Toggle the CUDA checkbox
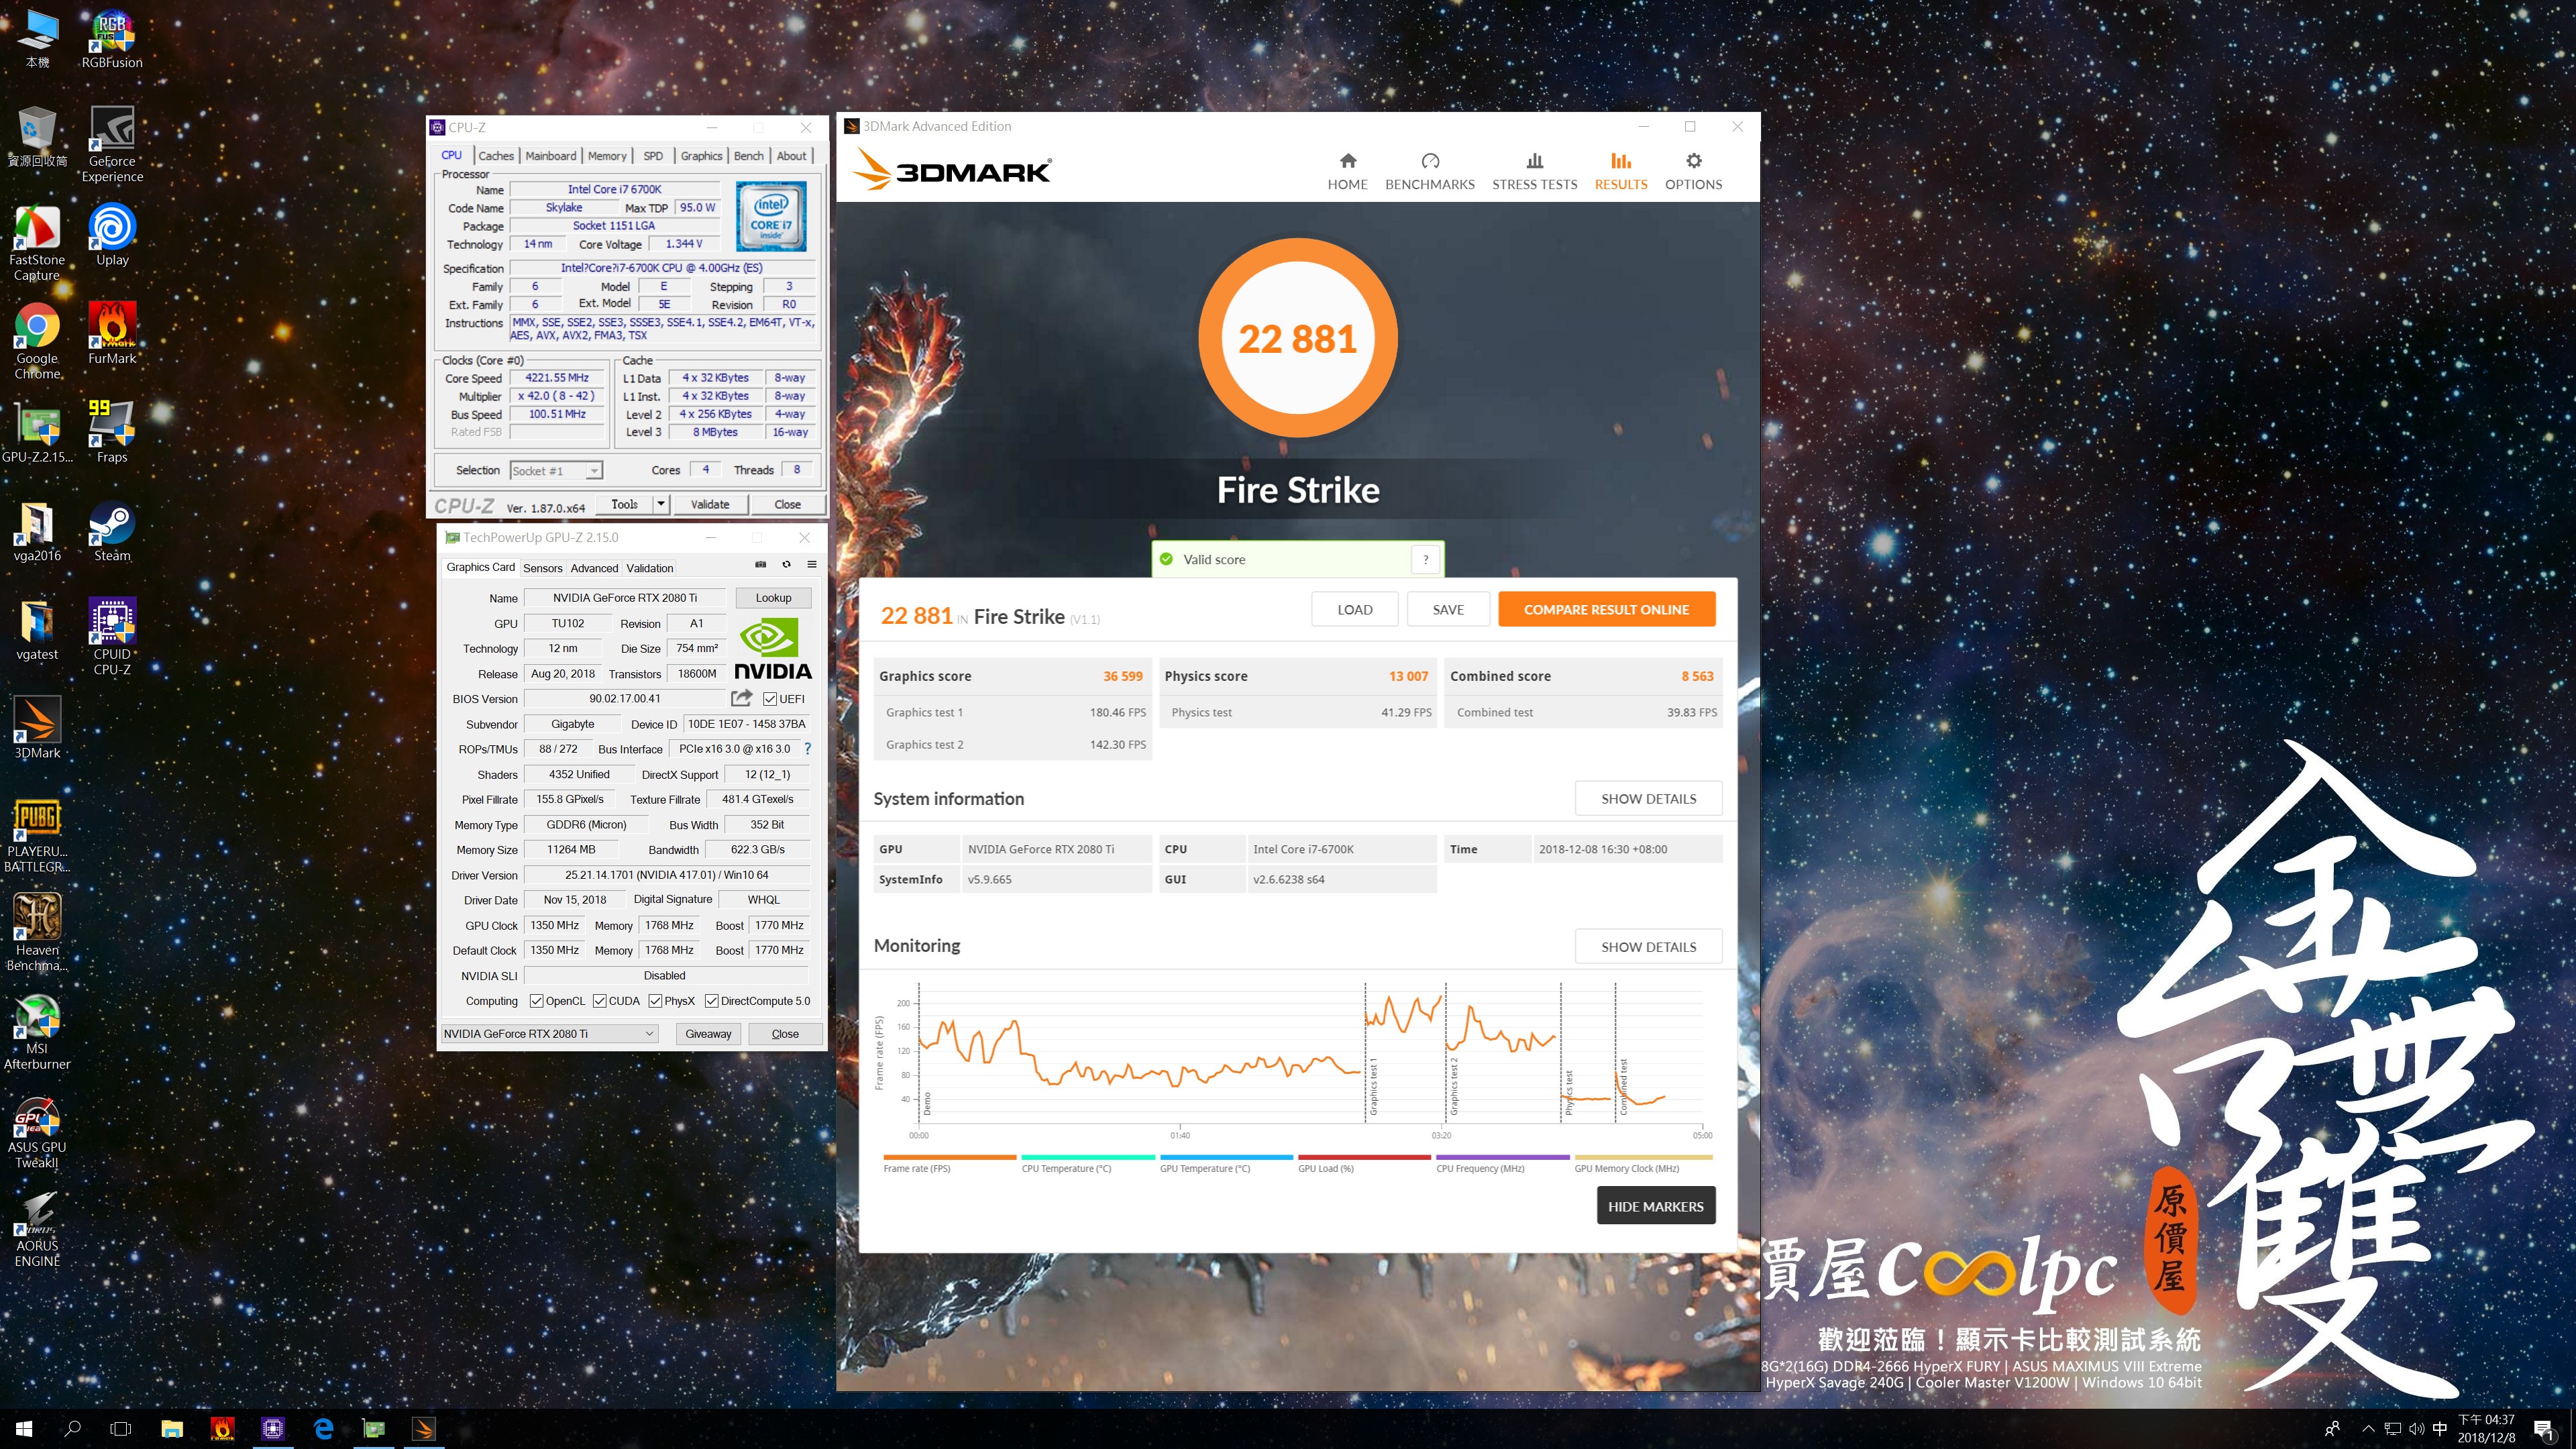Screen dimensions: 2576x1449 [x=600, y=1001]
